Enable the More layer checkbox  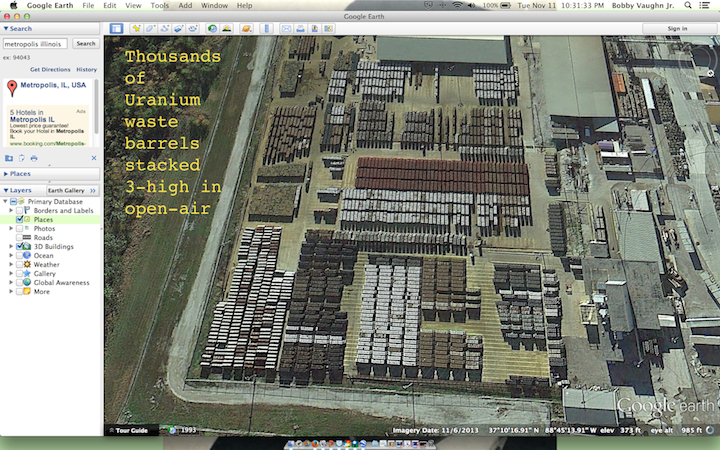pyautogui.click(x=19, y=292)
